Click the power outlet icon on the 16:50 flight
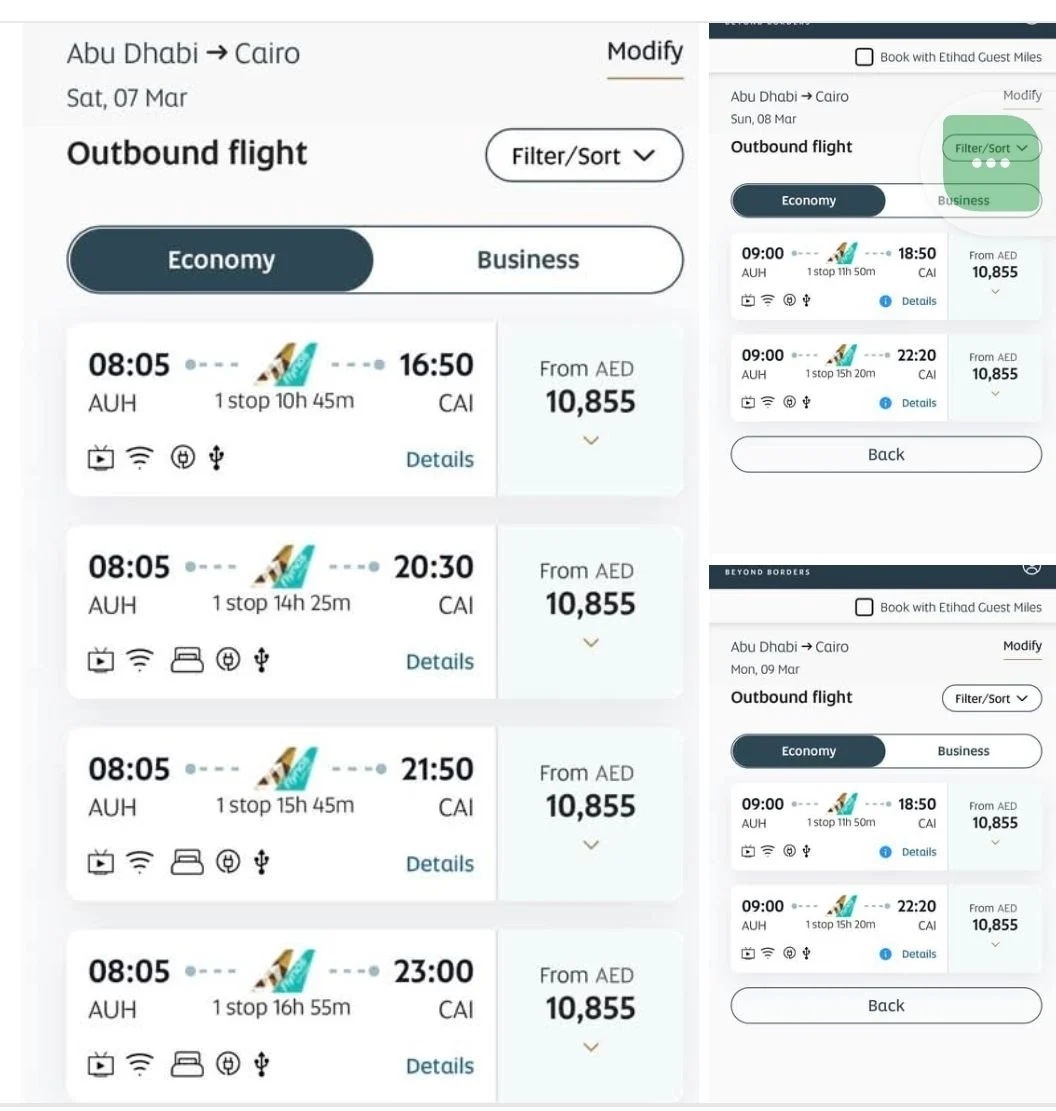1056x1111 pixels. (182, 459)
